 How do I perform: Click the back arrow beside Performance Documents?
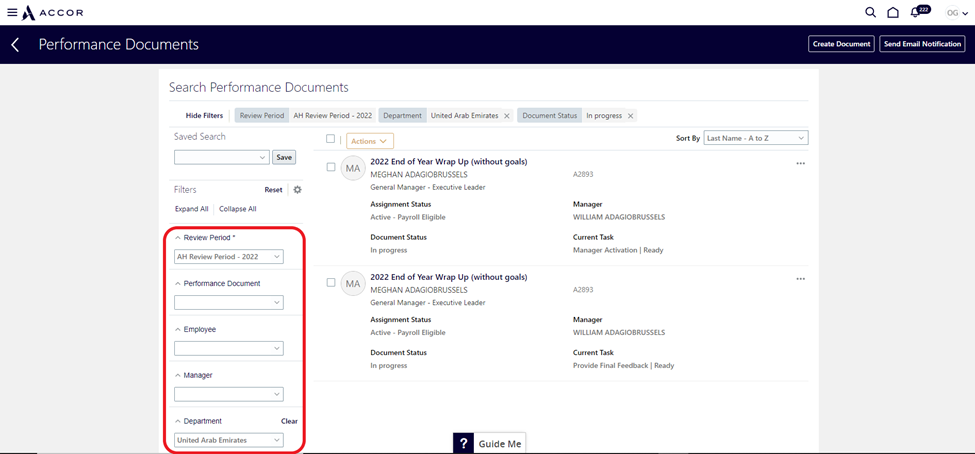click(x=16, y=44)
